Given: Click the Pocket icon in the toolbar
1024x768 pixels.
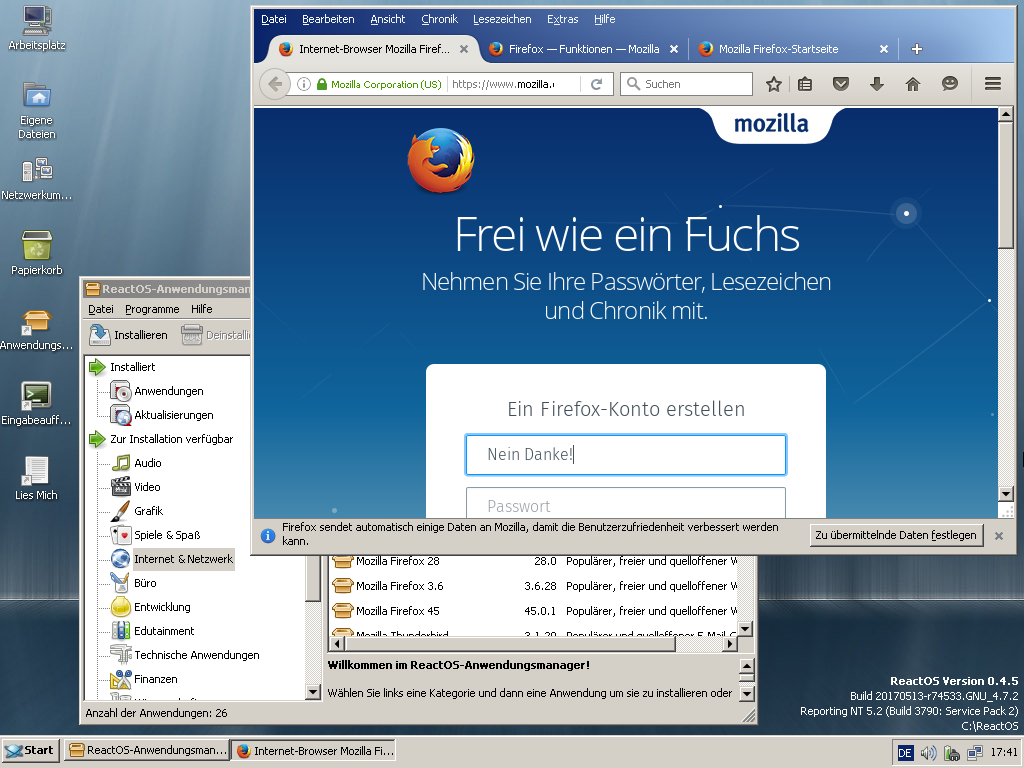Looking at the screenshot, I should [841, 85].
